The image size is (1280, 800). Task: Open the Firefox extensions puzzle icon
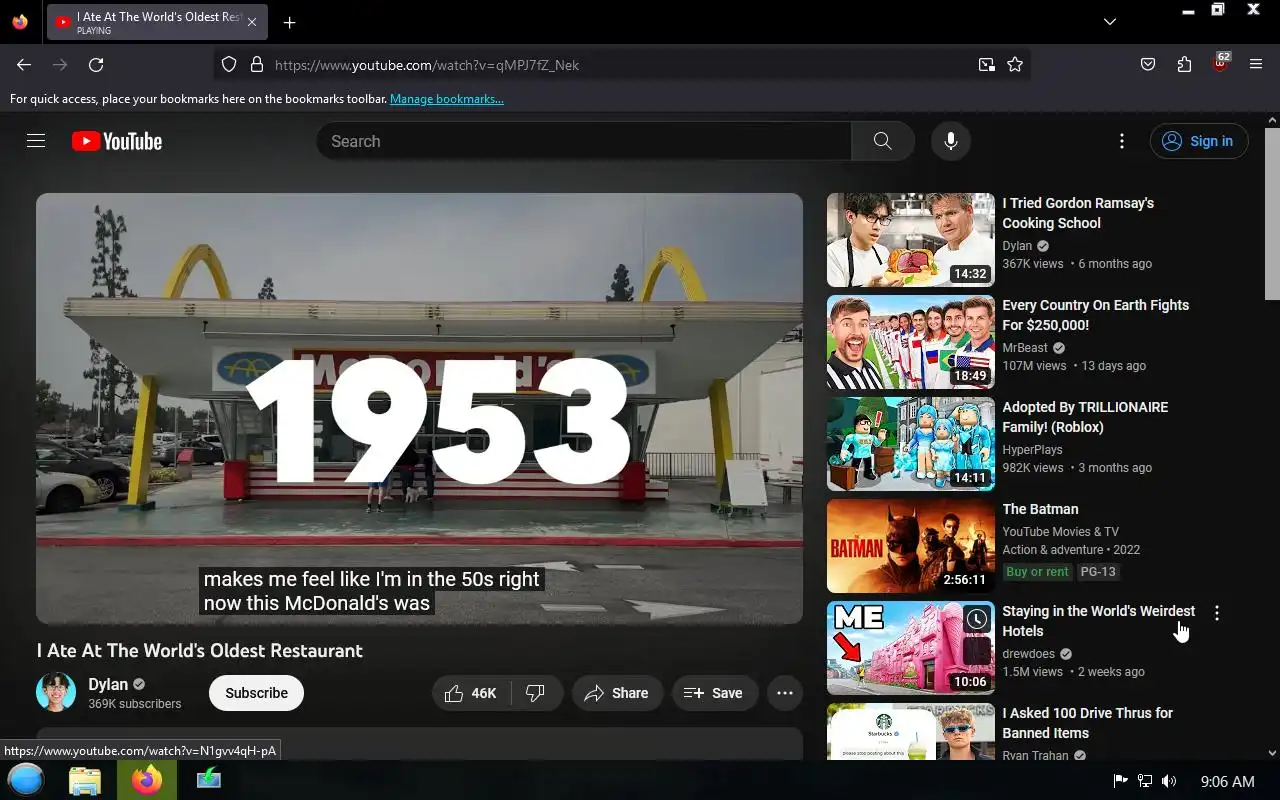pos(1184,65)
